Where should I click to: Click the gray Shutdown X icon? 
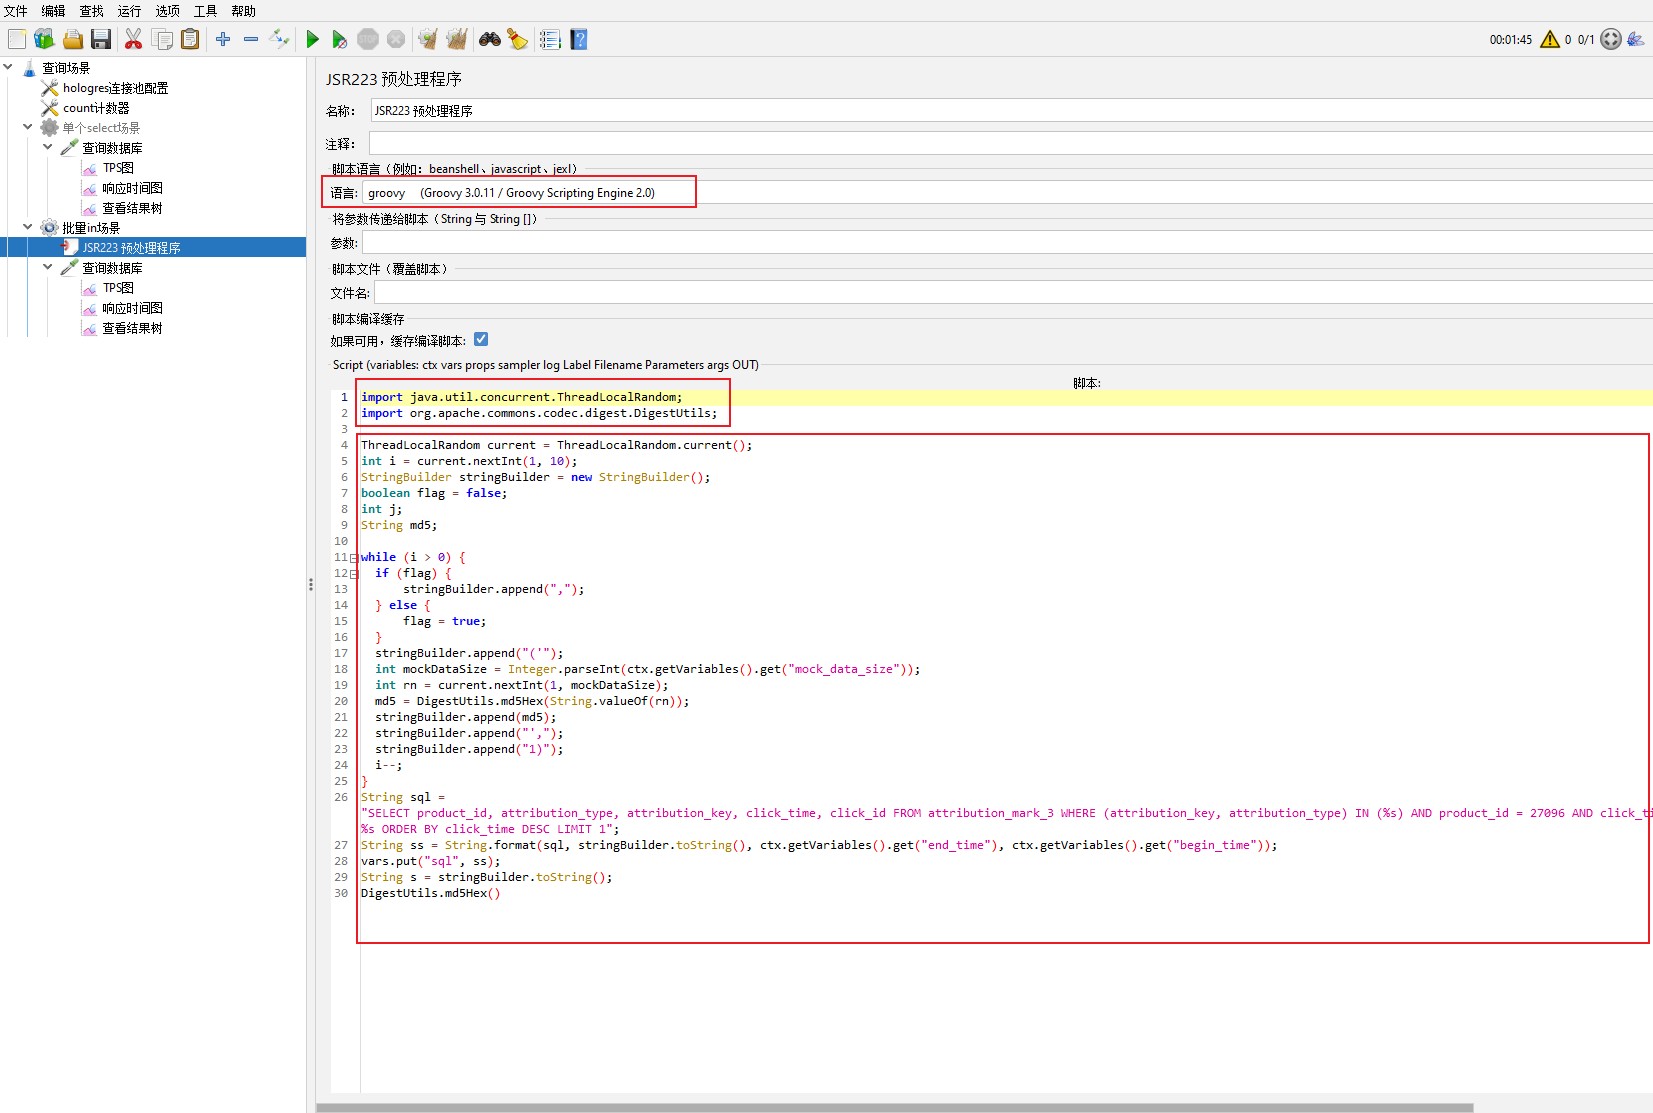click(396, 39)
